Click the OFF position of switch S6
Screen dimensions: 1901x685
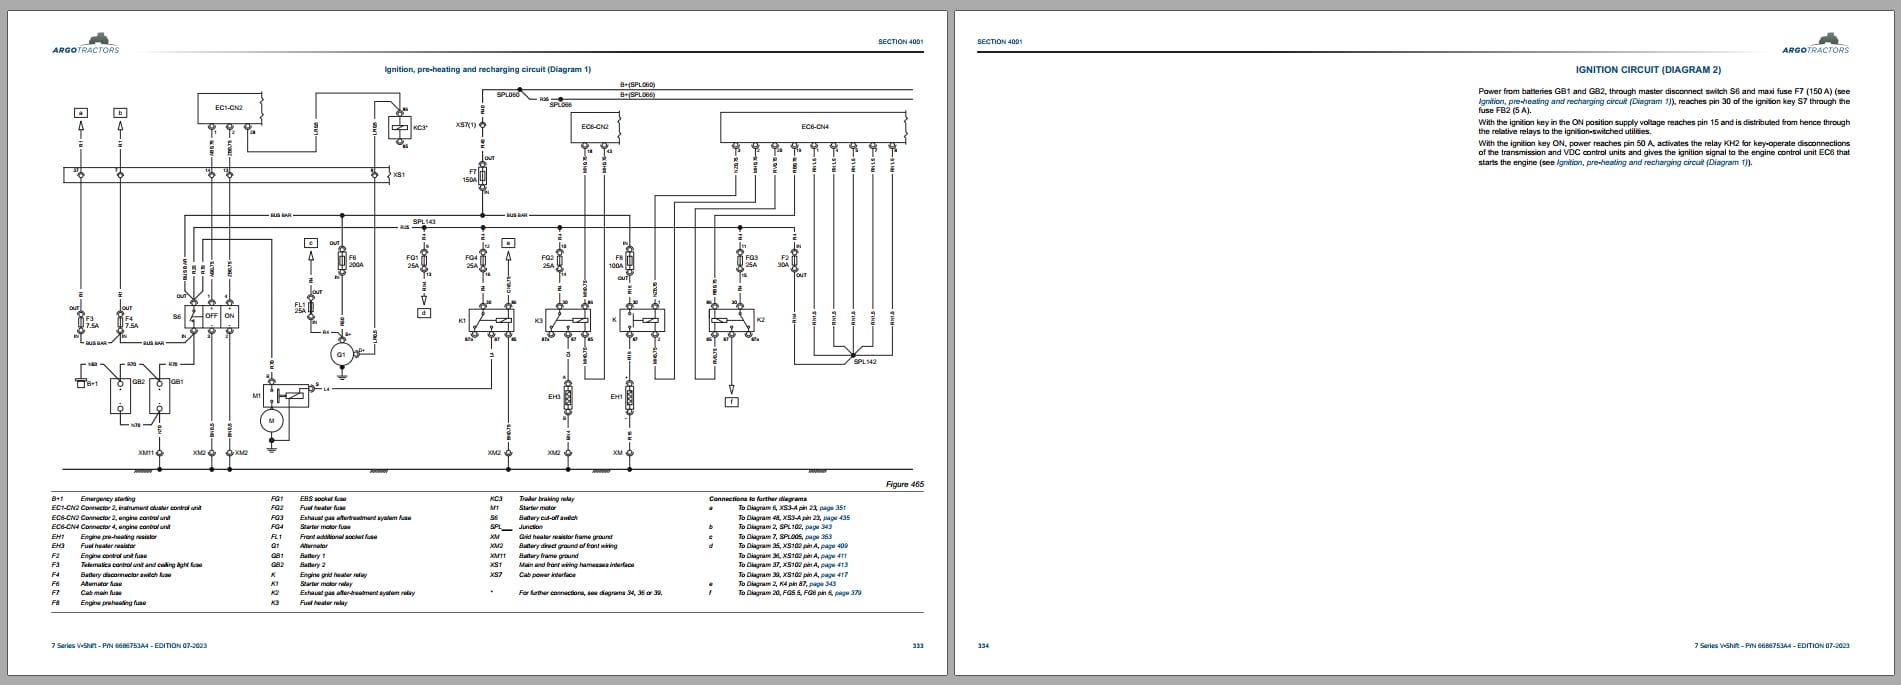pyautogui.click(x=211, y=316)
